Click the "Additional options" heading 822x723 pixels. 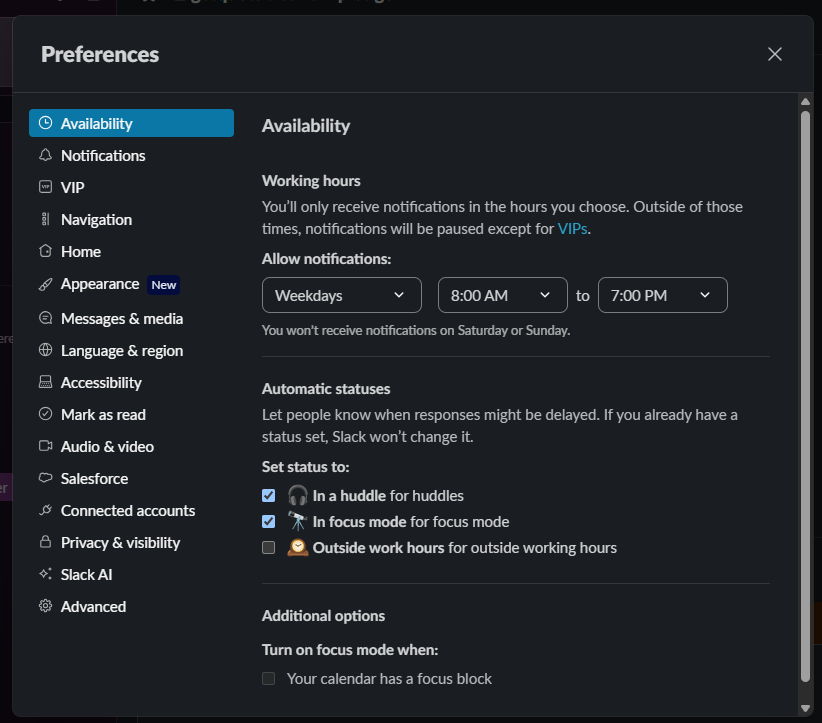click(323, 616)
